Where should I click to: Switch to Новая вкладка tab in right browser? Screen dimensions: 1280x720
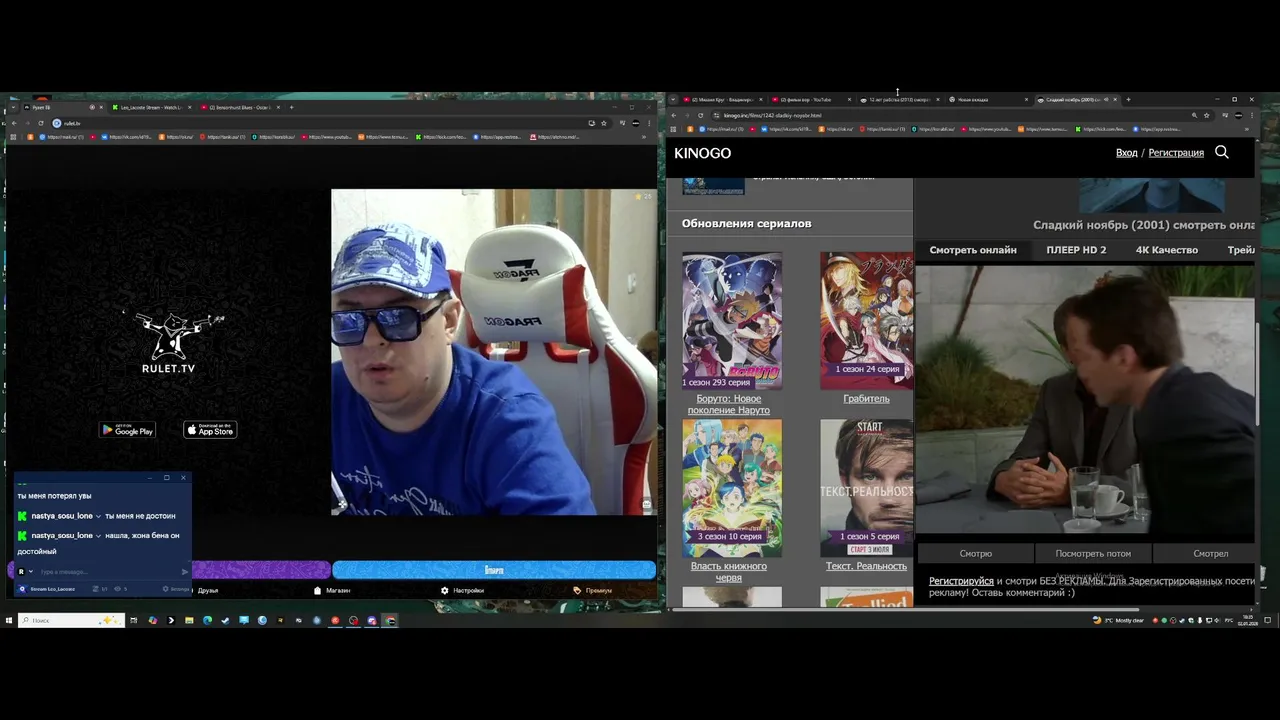pos(987,100)
